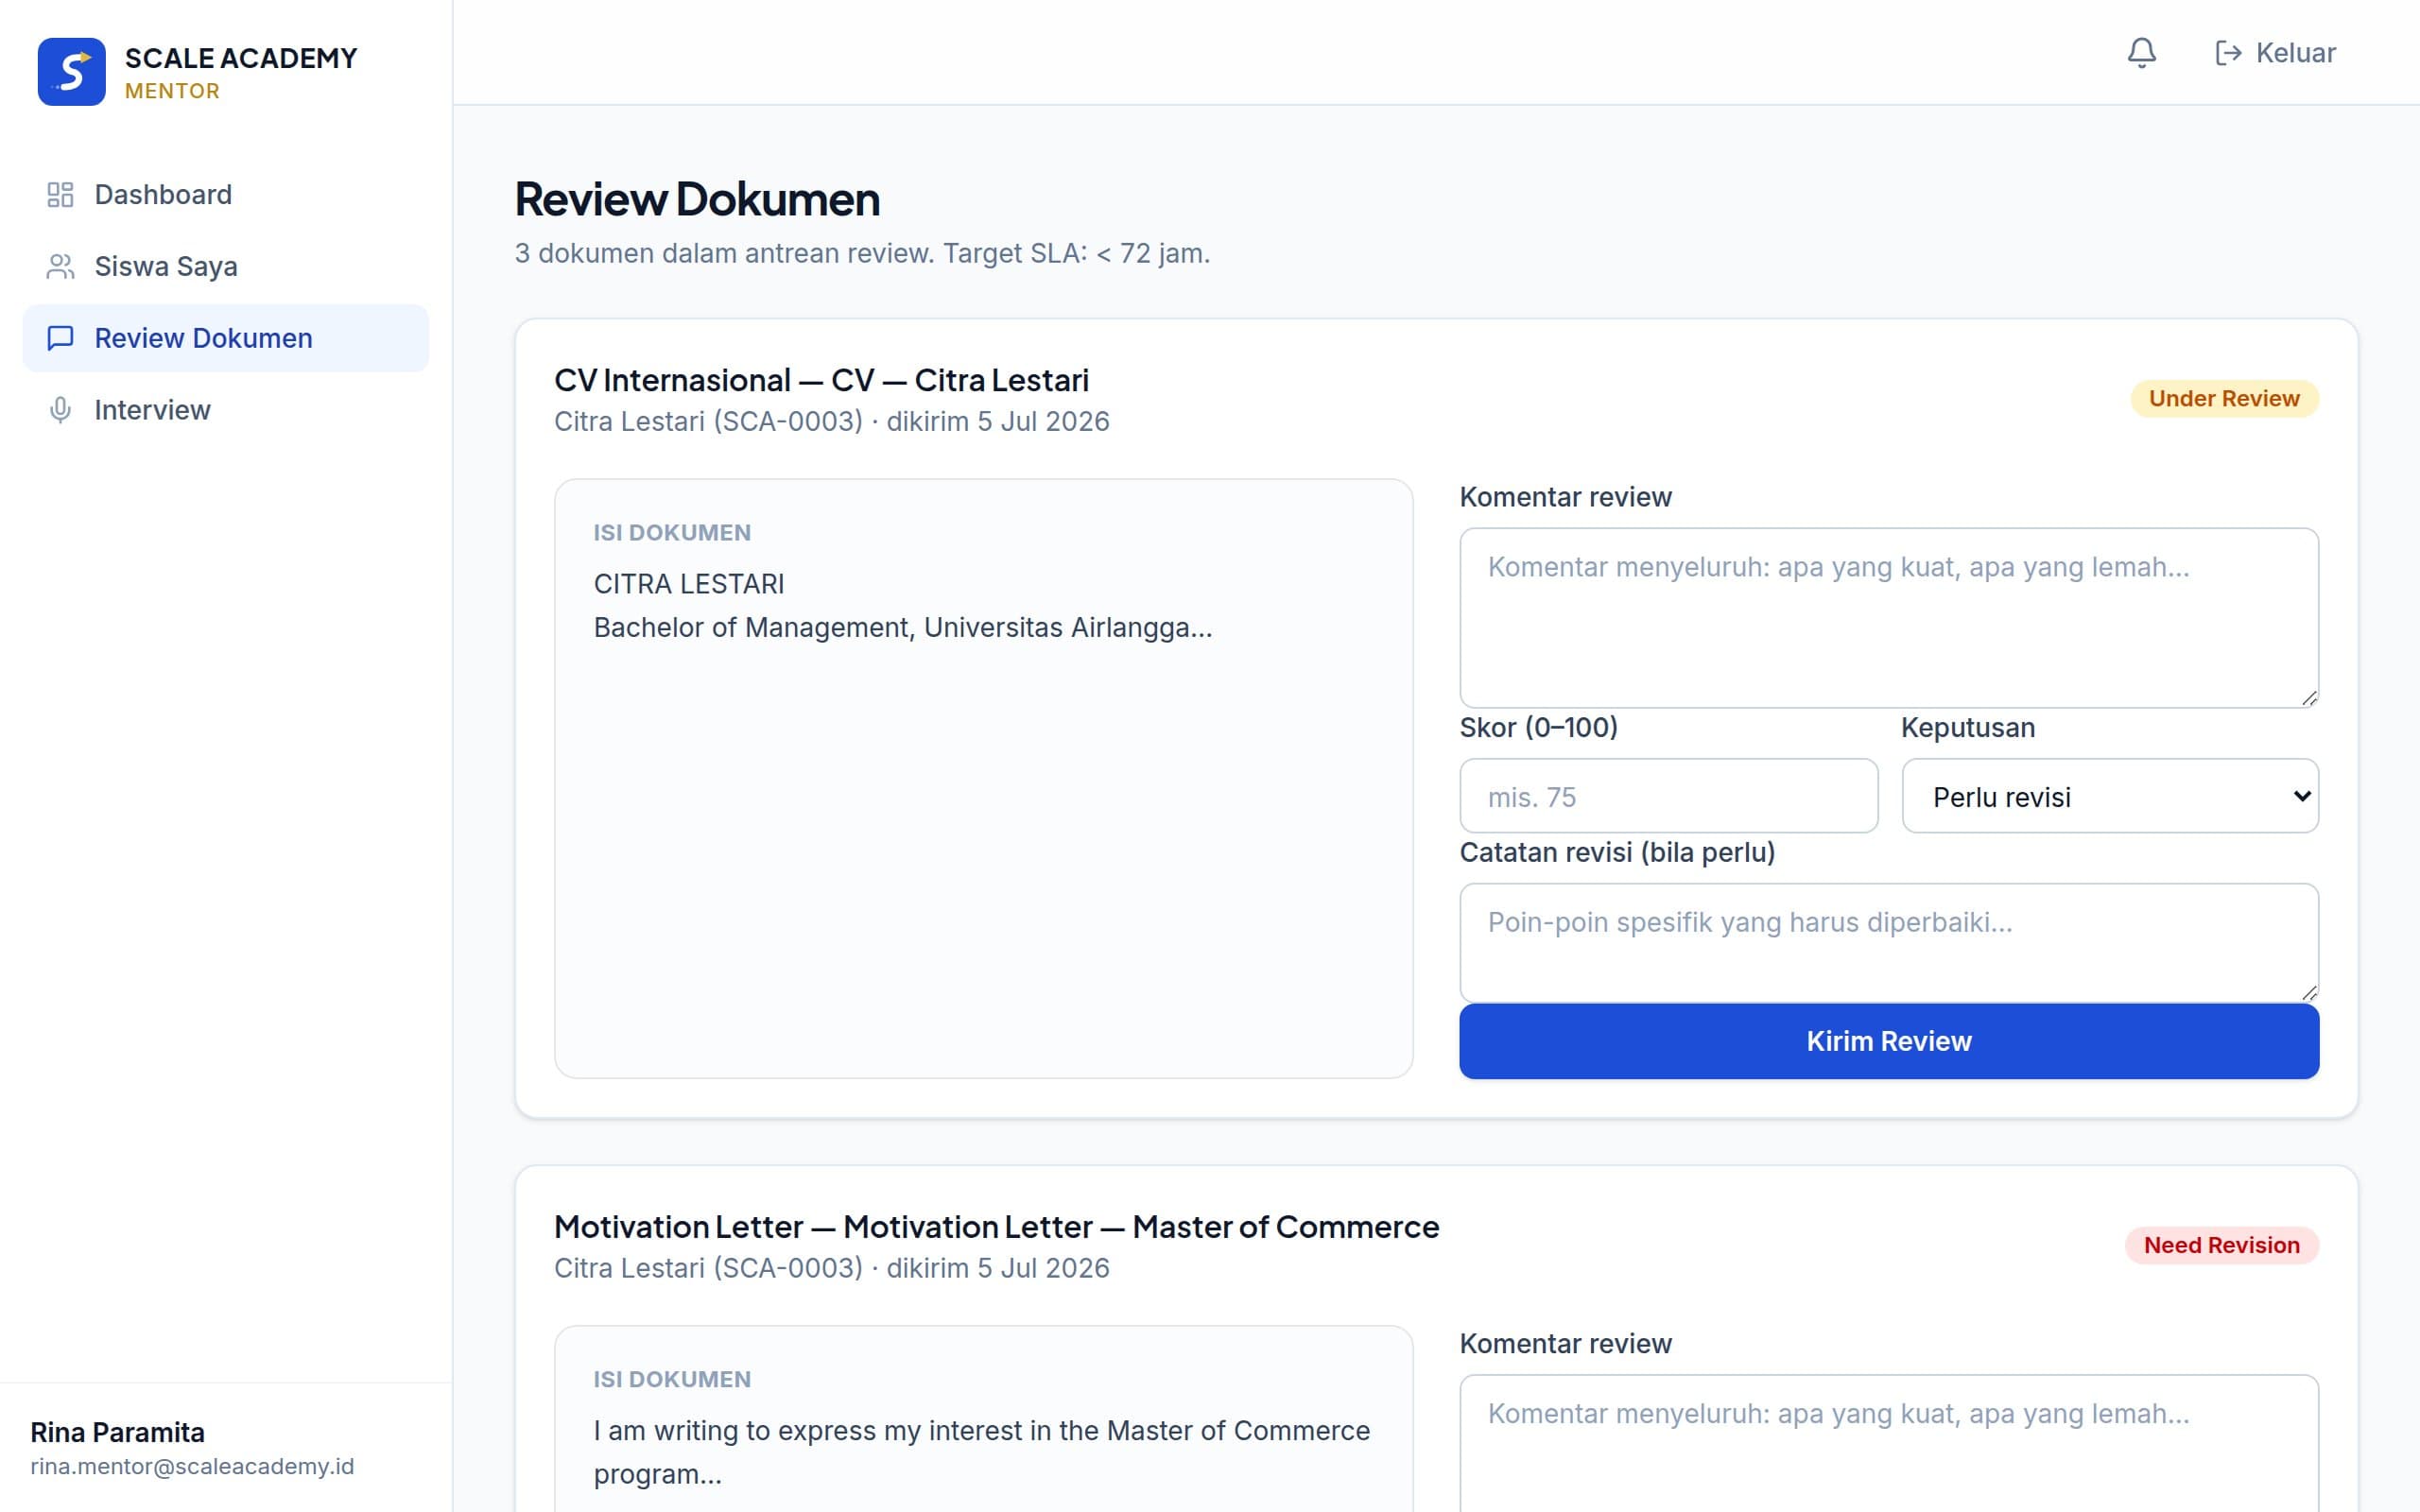Click CITRA LESTARI name in document content
This screenshot has height=1512, width=2420.
[x=689, y=584]
